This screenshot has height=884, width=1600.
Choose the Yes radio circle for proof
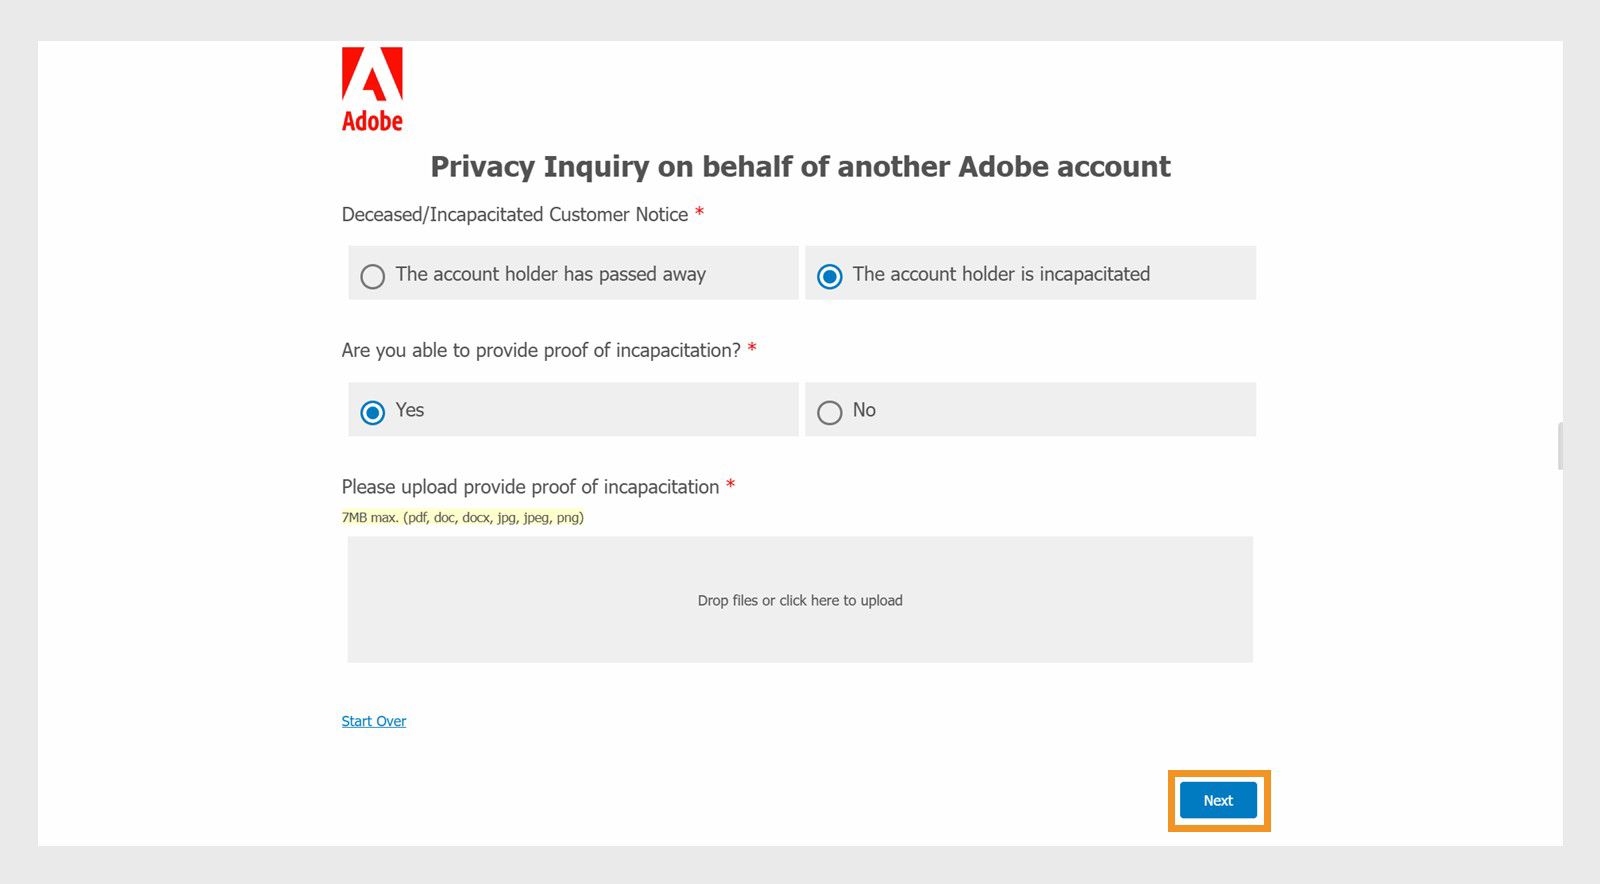[x=373, y=412]
